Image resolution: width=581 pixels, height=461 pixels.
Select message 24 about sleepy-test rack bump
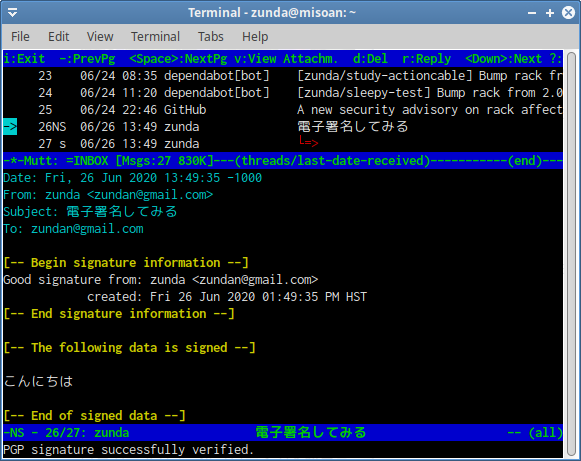pyautogui.click(x=283, y=93)
